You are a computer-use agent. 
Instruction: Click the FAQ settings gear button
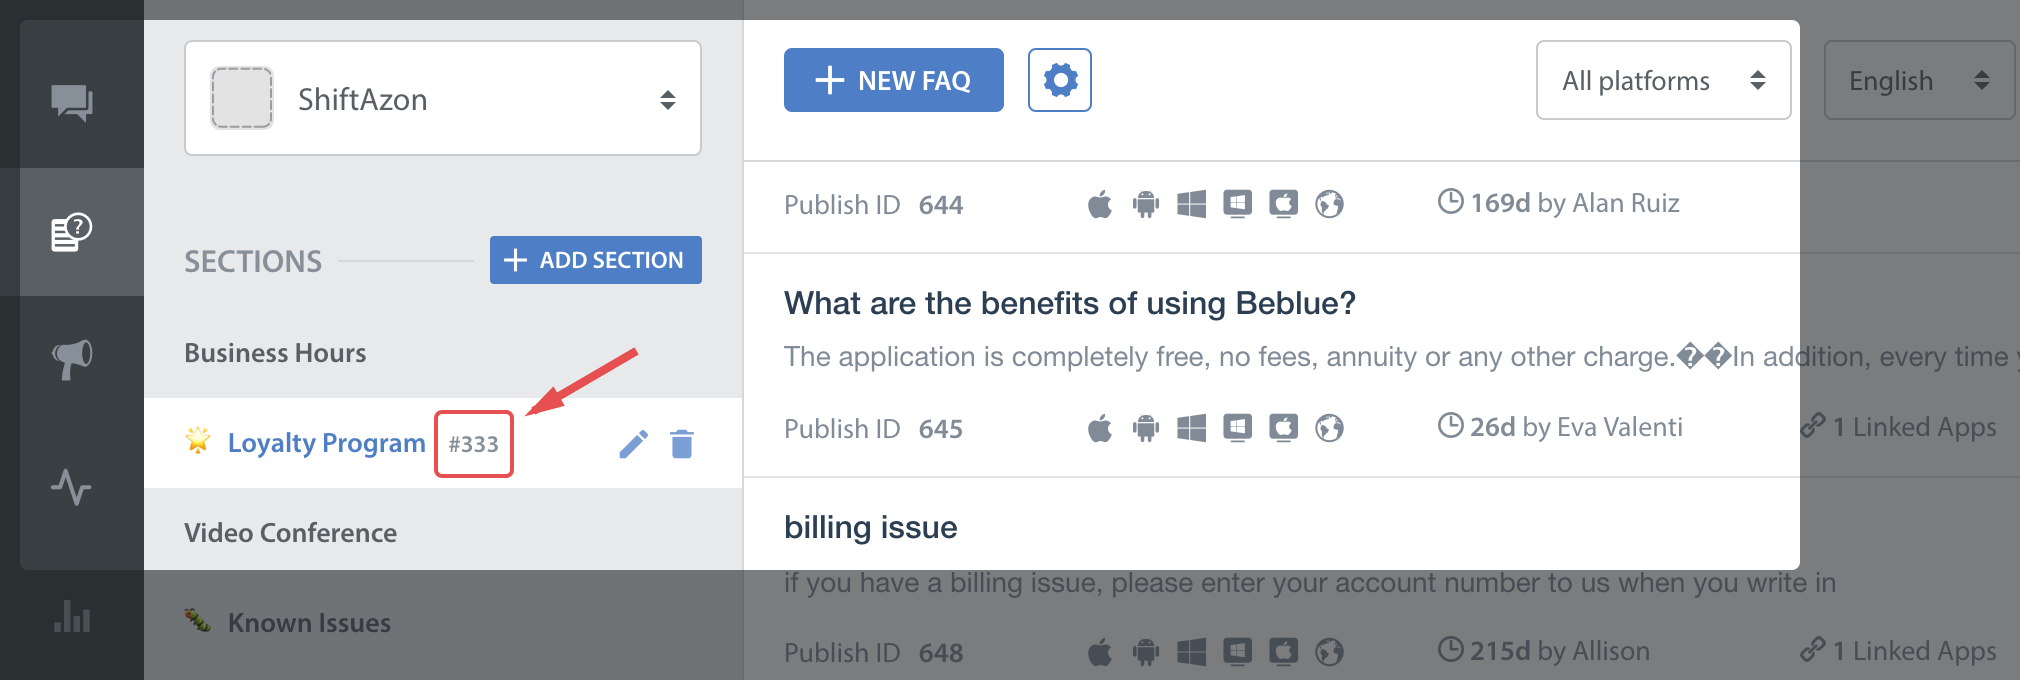(1060, 80)
